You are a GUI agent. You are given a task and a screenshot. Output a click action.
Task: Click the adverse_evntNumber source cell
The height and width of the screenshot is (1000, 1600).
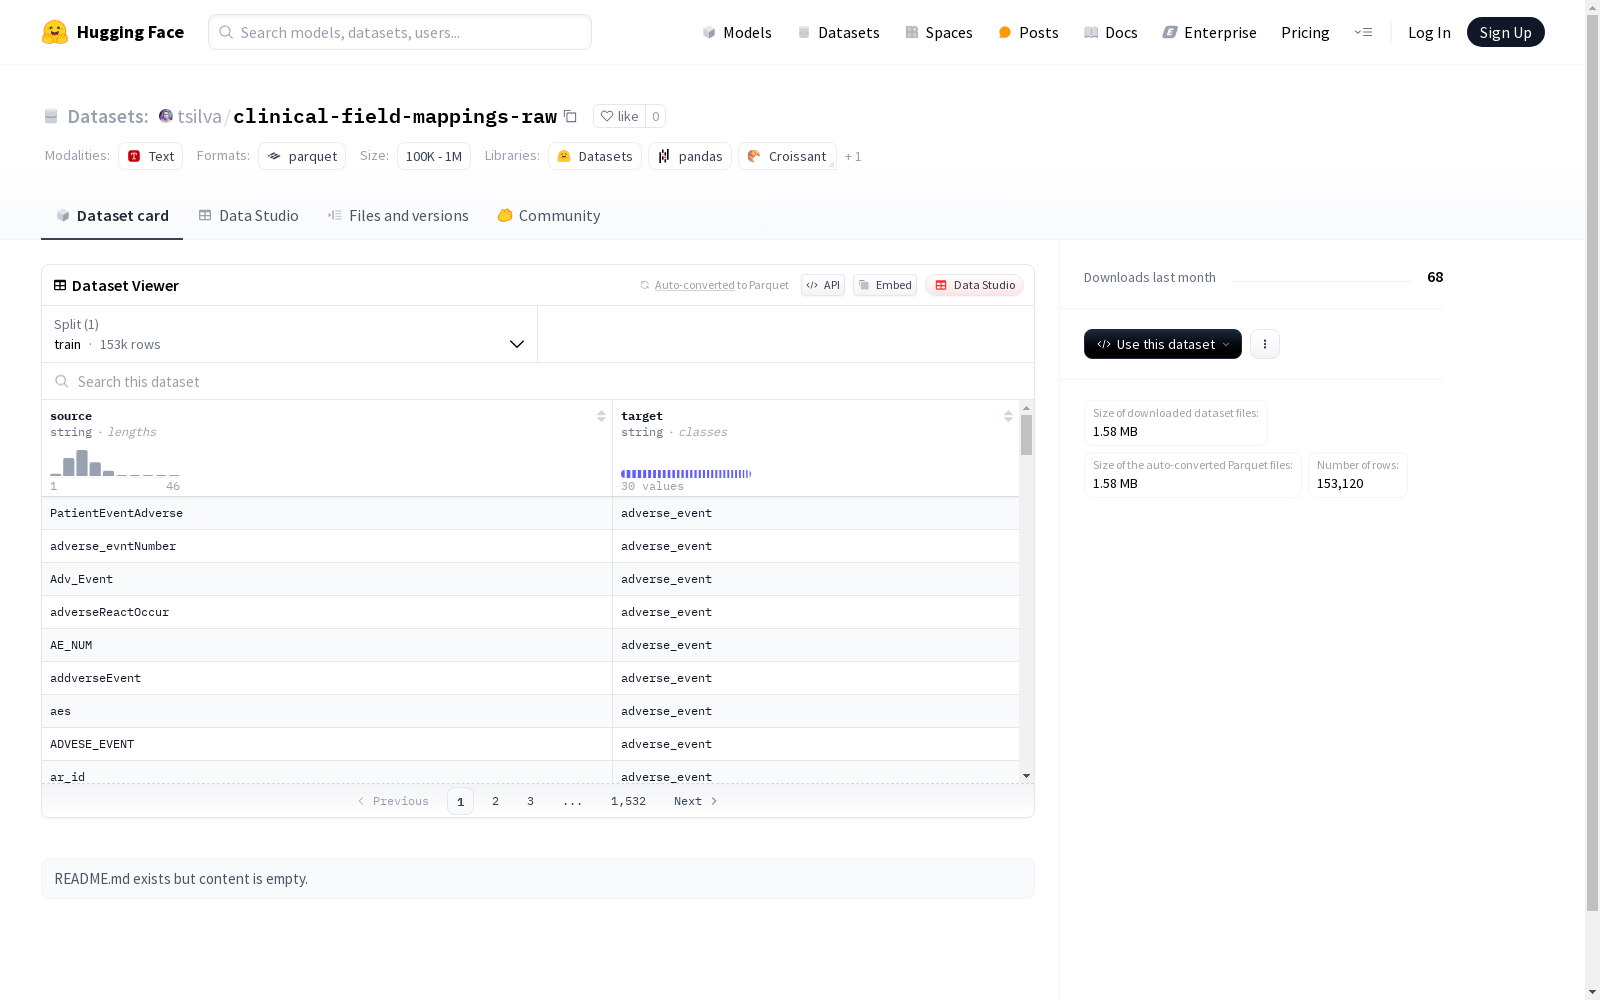pyautogui.click(x=327, y=546)
